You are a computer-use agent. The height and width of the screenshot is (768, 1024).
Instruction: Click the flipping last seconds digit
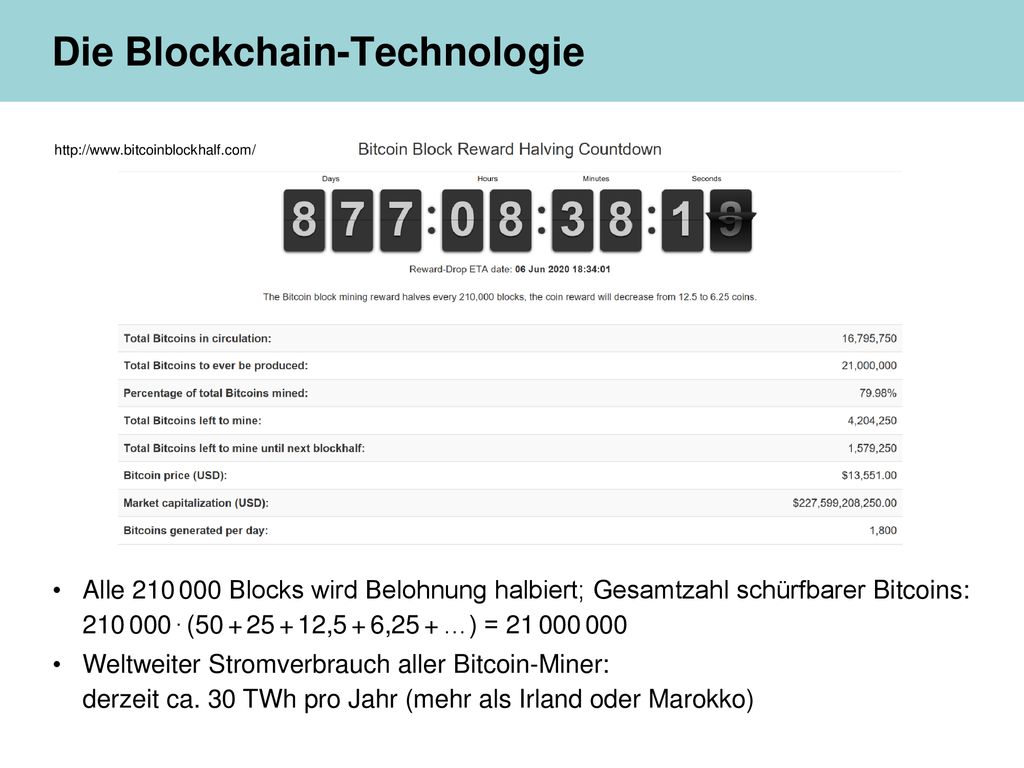point(731,220)
